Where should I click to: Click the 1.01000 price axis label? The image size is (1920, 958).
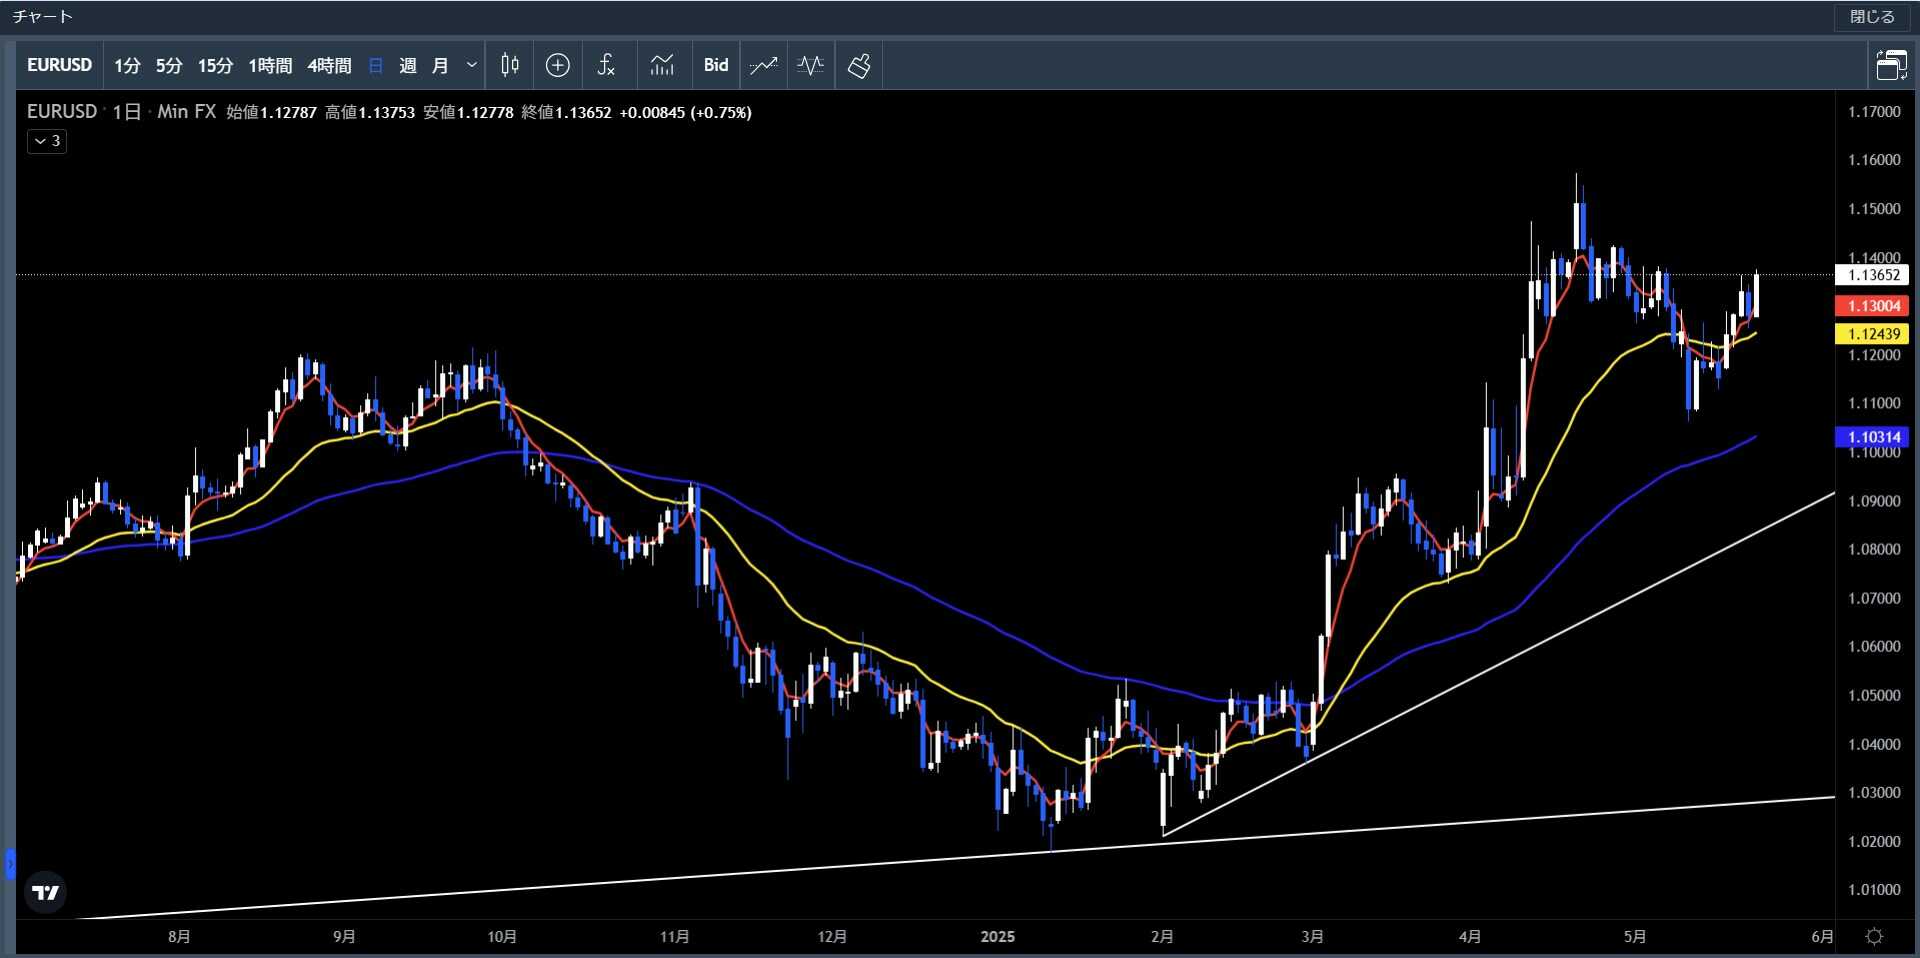point(1873,890)
